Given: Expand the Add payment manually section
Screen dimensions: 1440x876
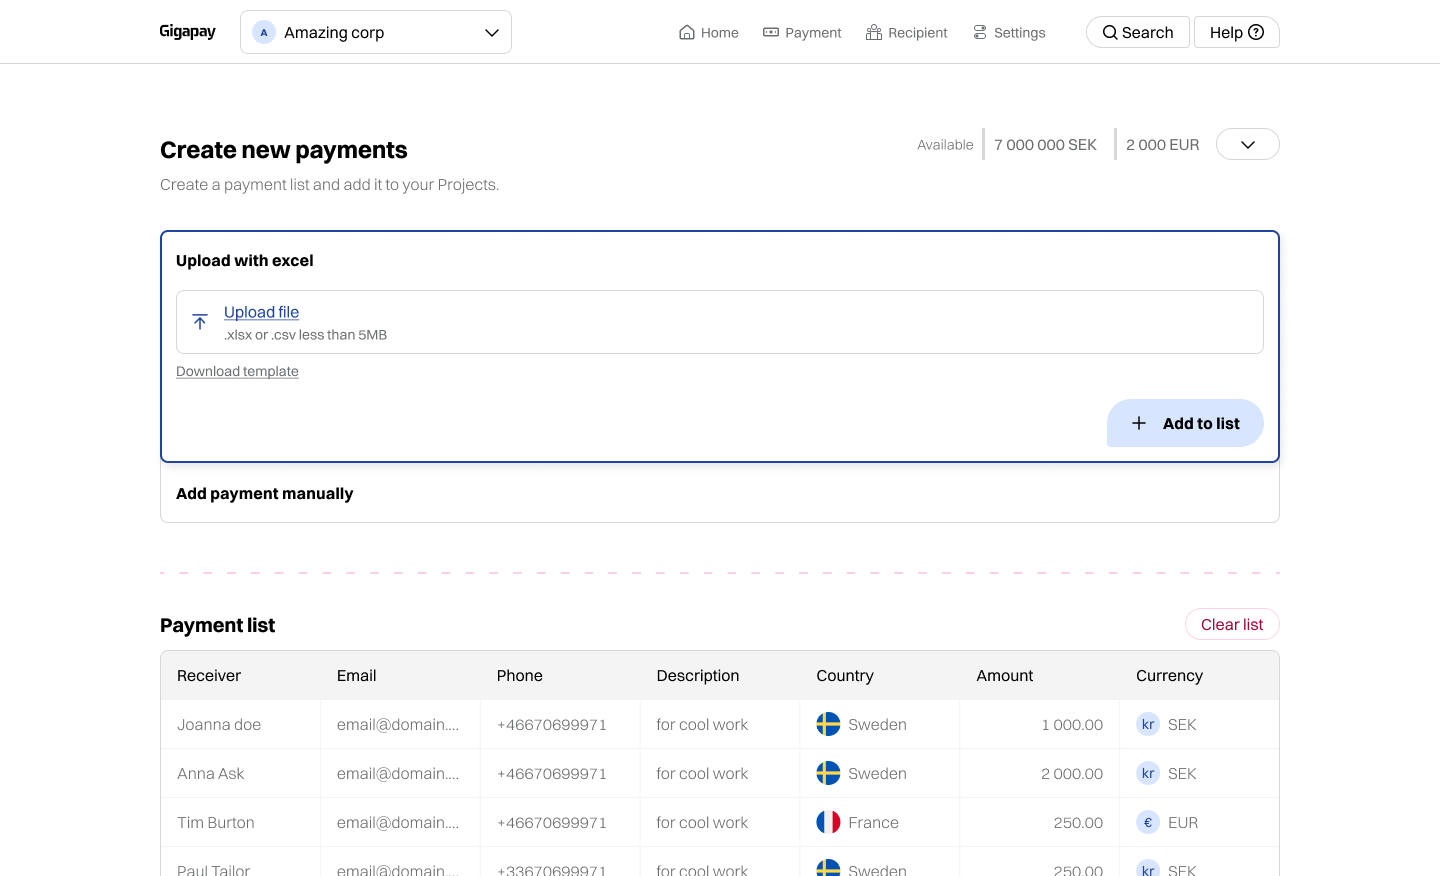Looking at the screenshot, I should [265, 493].
